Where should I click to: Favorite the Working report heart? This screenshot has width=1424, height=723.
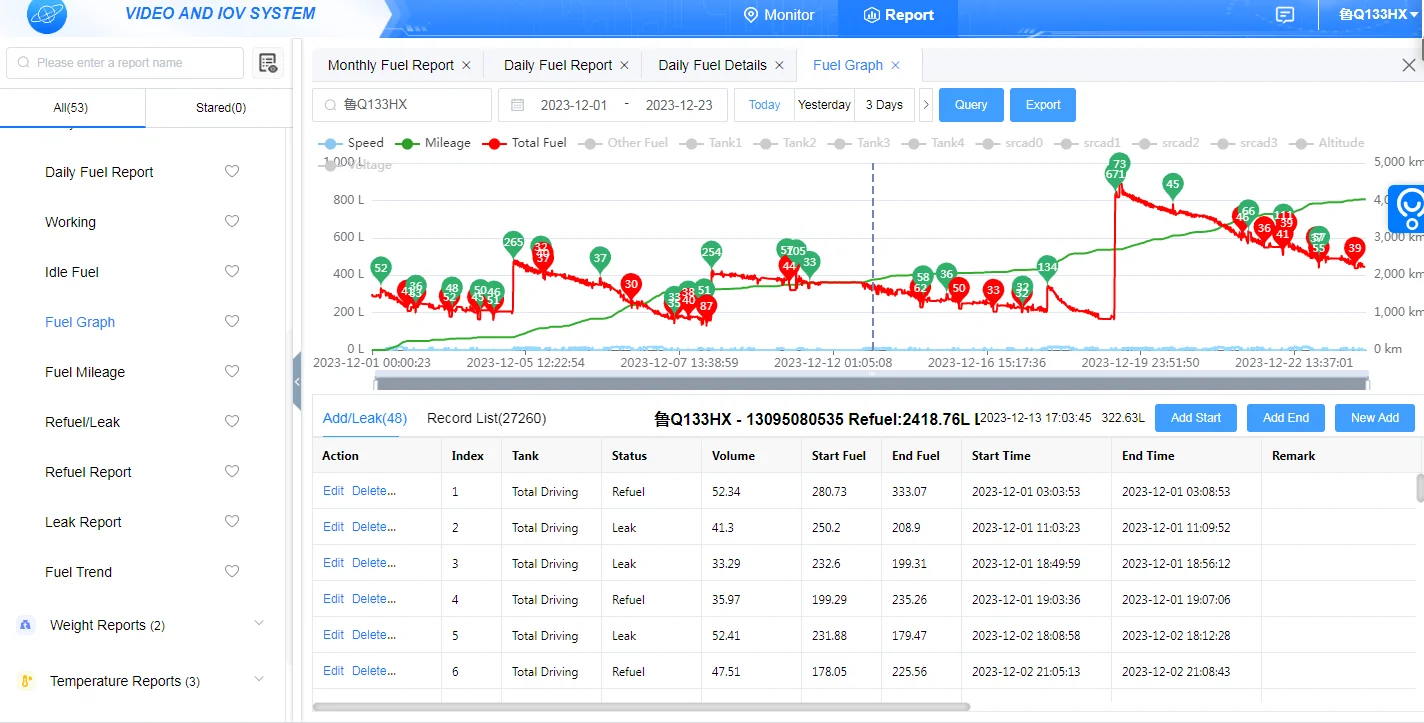(232, 222)
